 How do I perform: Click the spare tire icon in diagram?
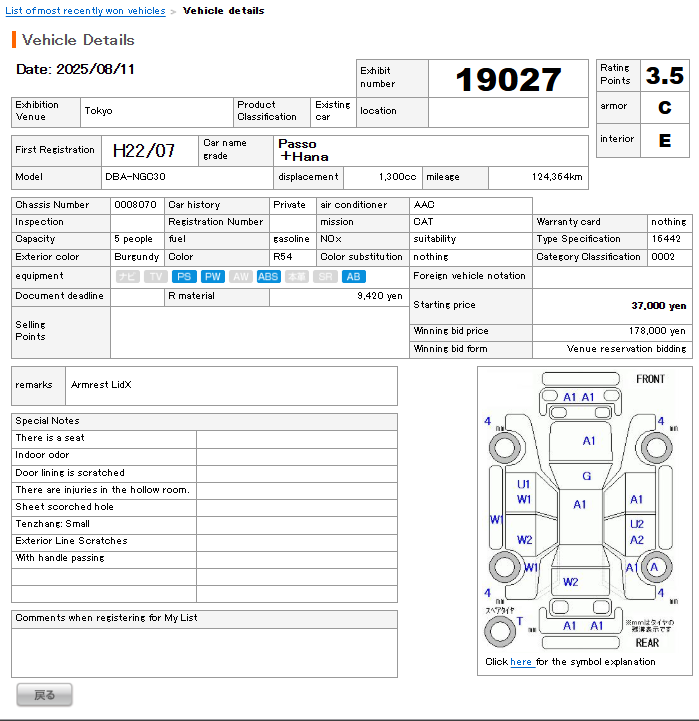pyautogui.click(x=500, y=630)
